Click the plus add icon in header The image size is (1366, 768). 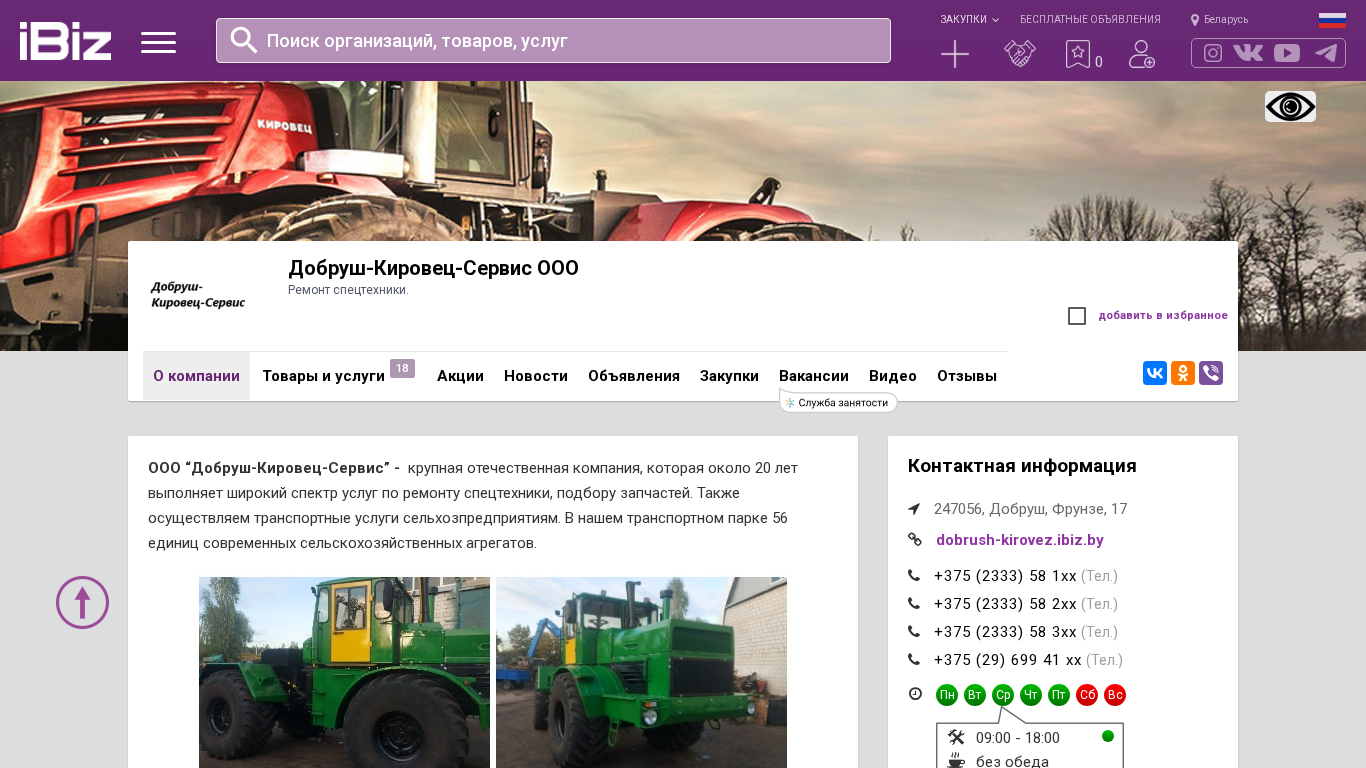(x=955, y=54)
